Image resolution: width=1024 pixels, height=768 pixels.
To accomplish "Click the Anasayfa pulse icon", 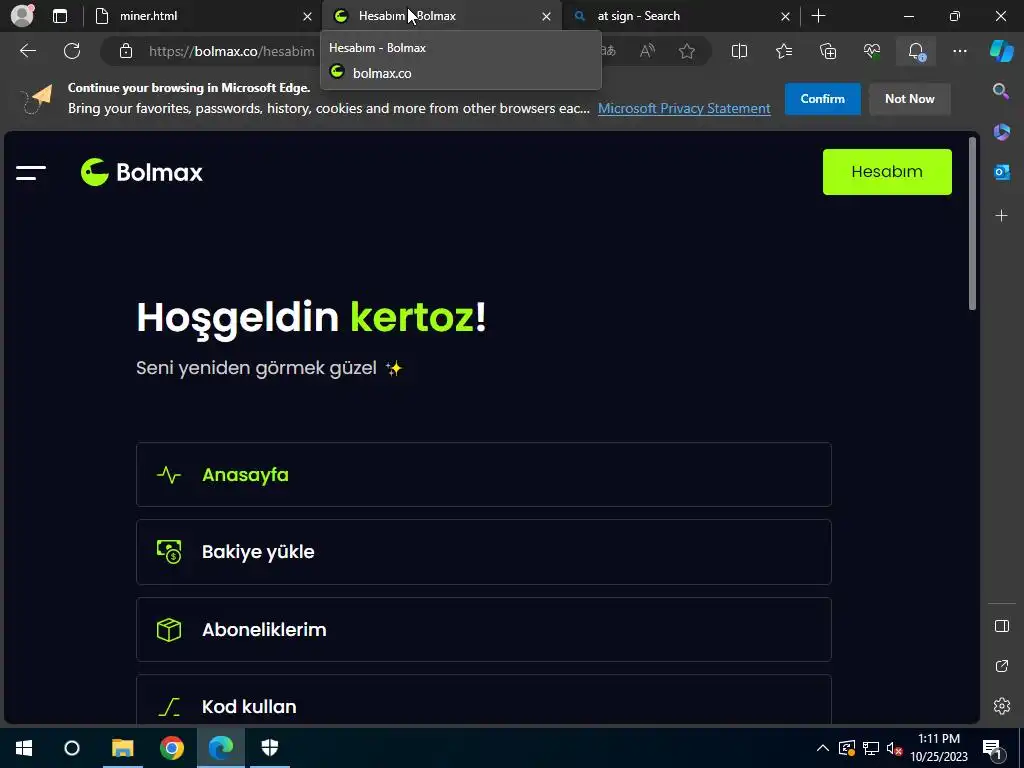I will pyautogui.click(x=168, y=475).
